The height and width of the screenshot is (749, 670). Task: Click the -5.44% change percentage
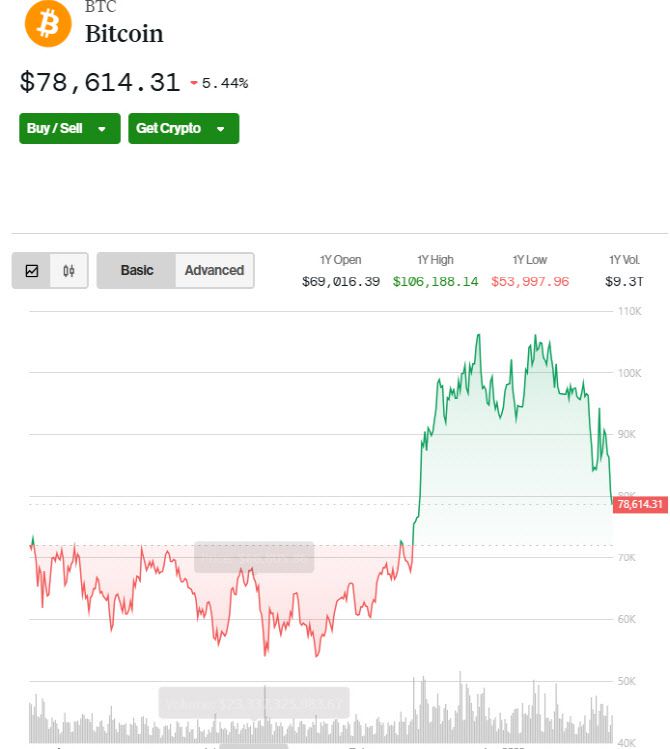click(225, 83)
